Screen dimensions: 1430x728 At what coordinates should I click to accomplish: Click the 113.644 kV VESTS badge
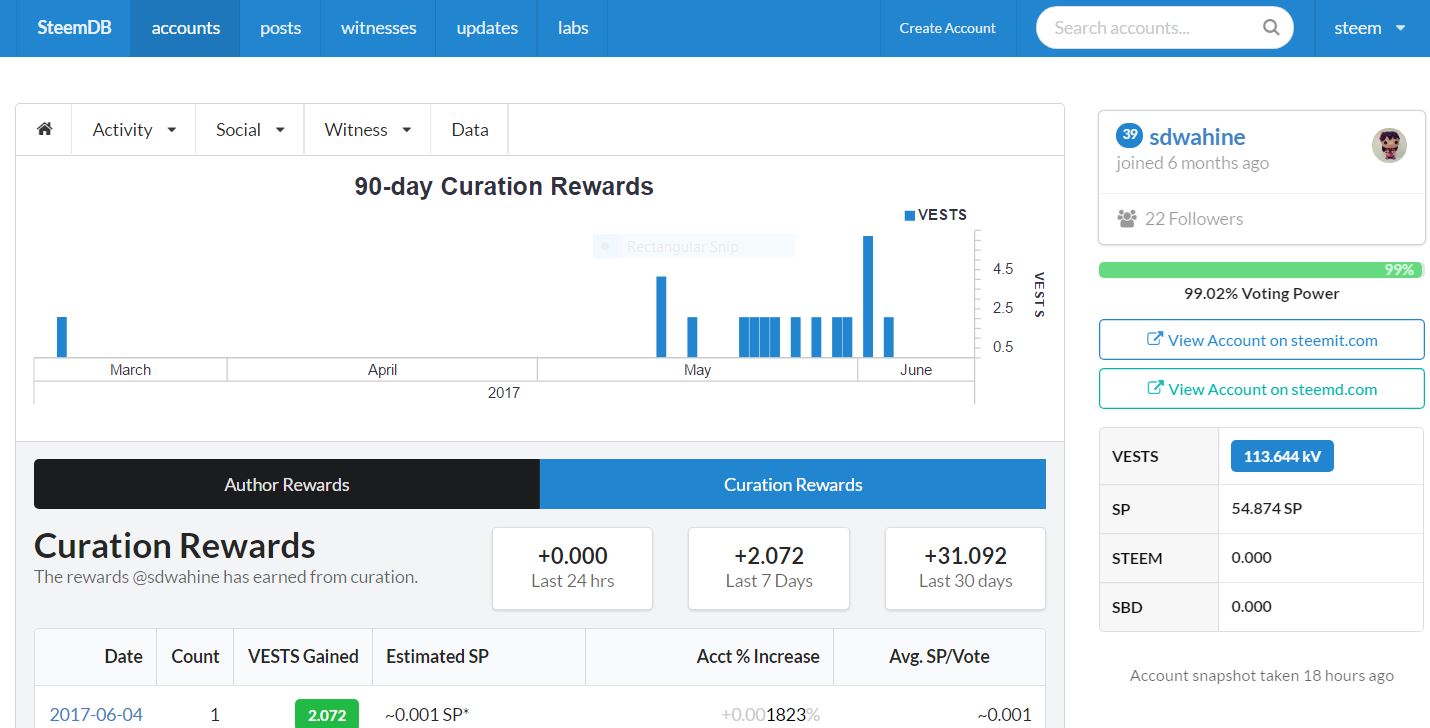tap(1282, 456)
